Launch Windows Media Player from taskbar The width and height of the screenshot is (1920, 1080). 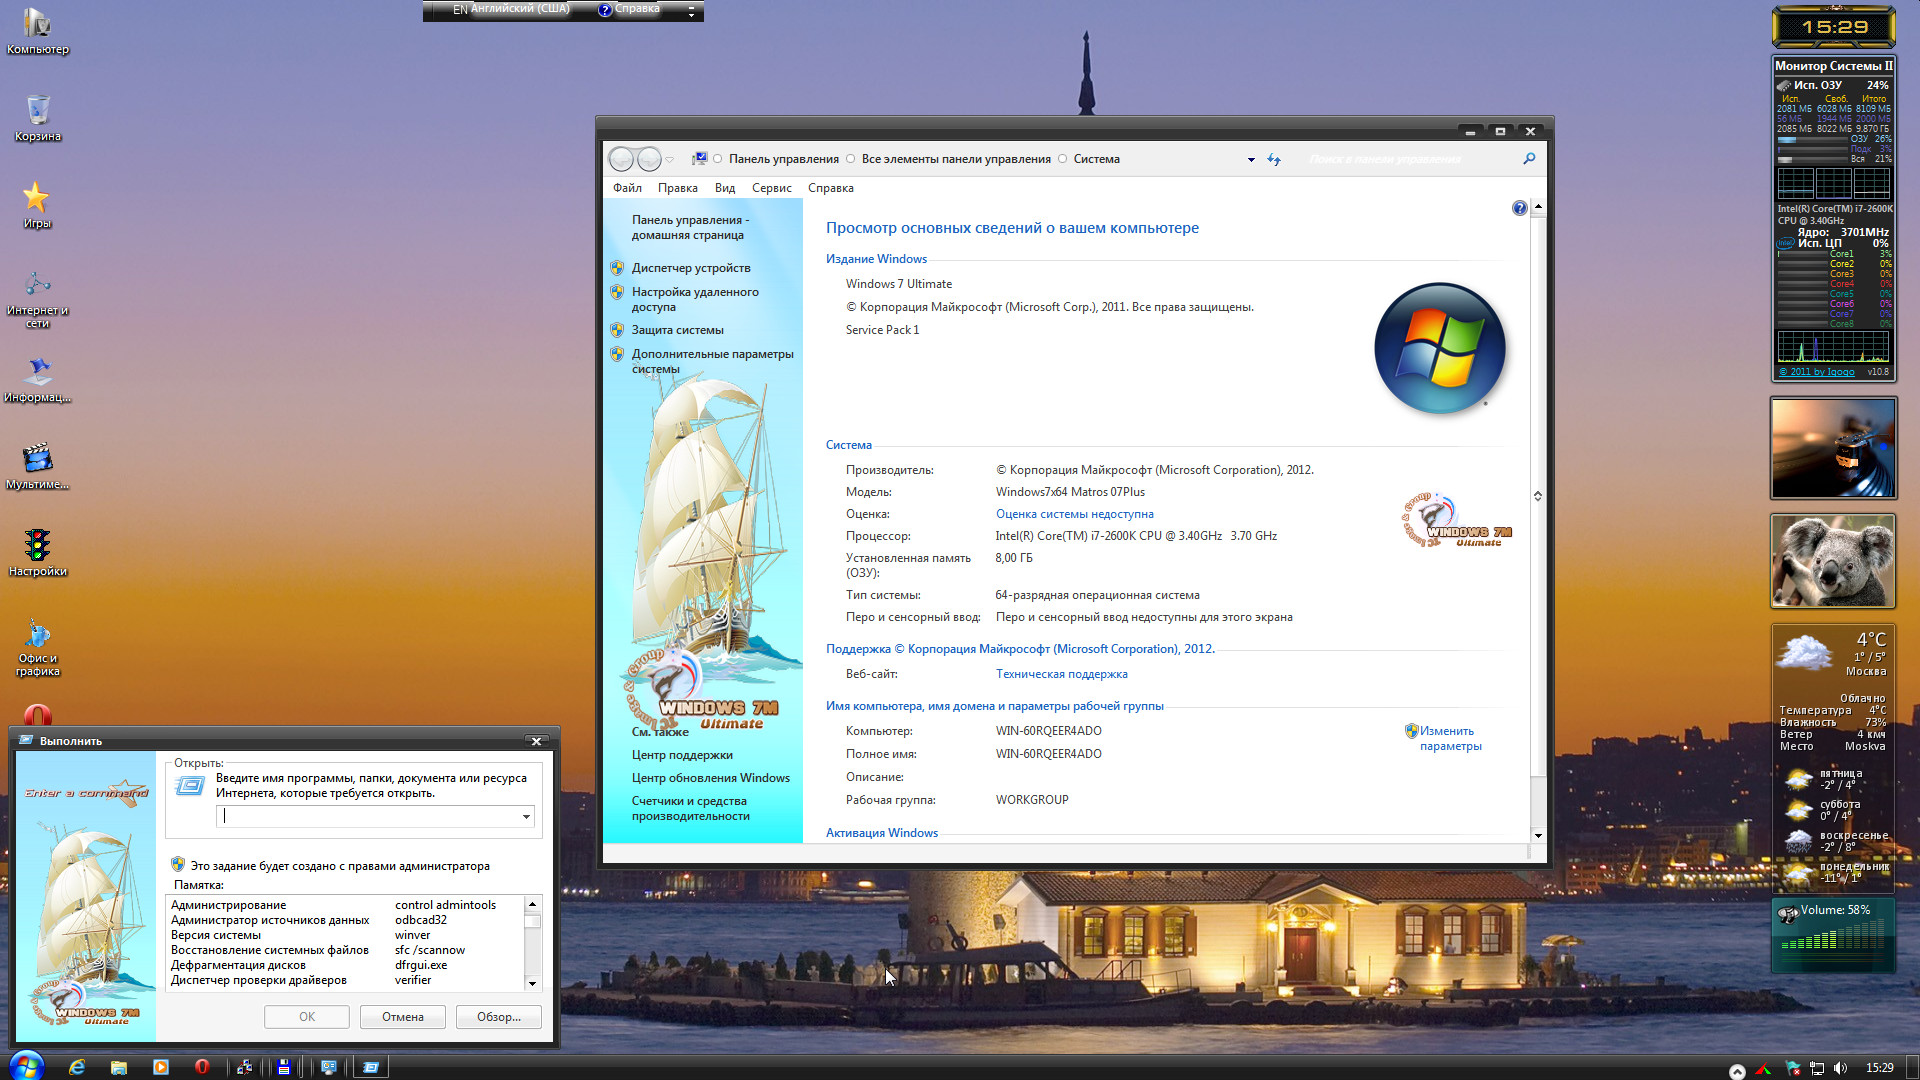point(160,1067)
